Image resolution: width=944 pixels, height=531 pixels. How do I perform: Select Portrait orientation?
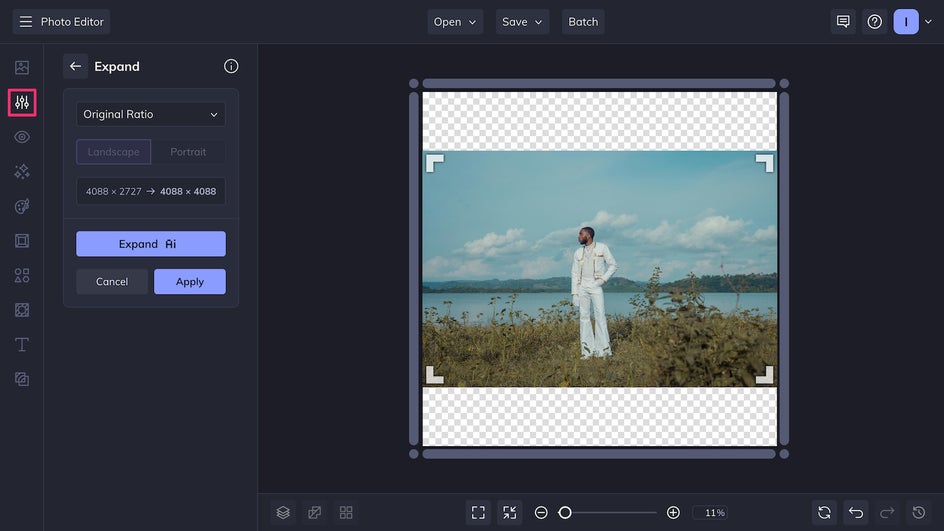pyautogui.click(x=188, y=152)
